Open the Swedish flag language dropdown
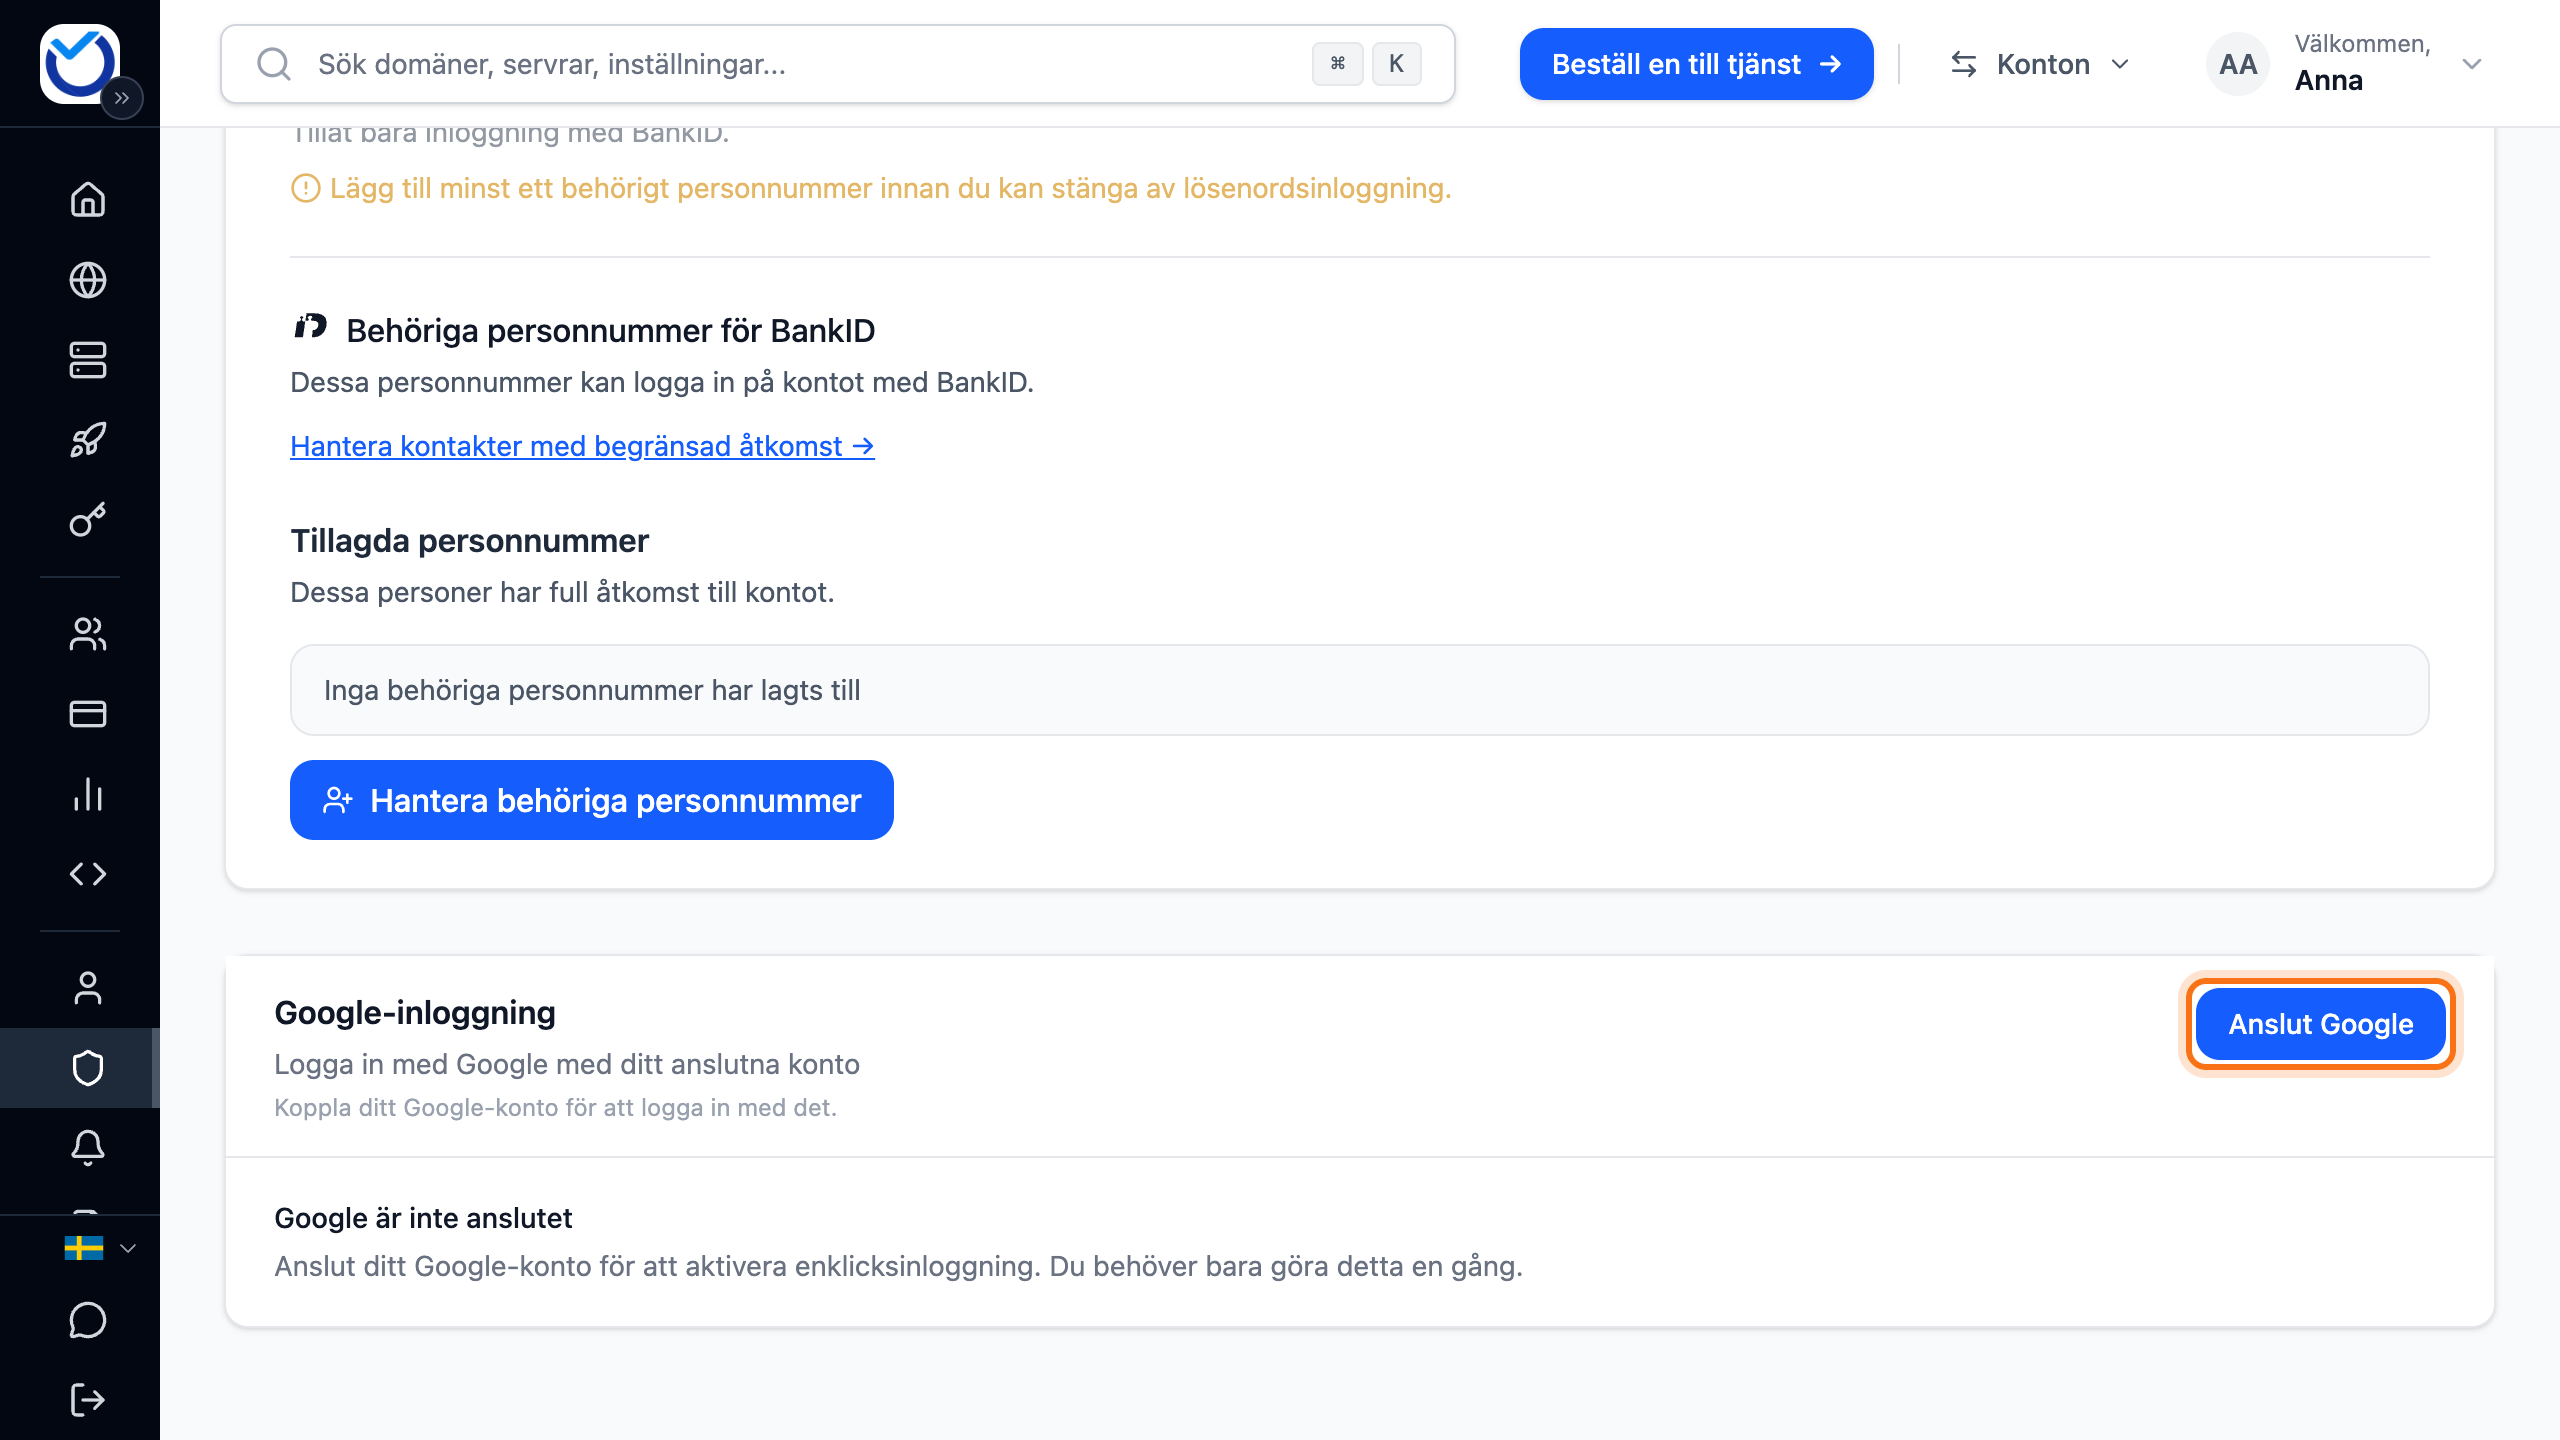Viewport: 2560px width, 1440px height. click(x=99, y=1248)
